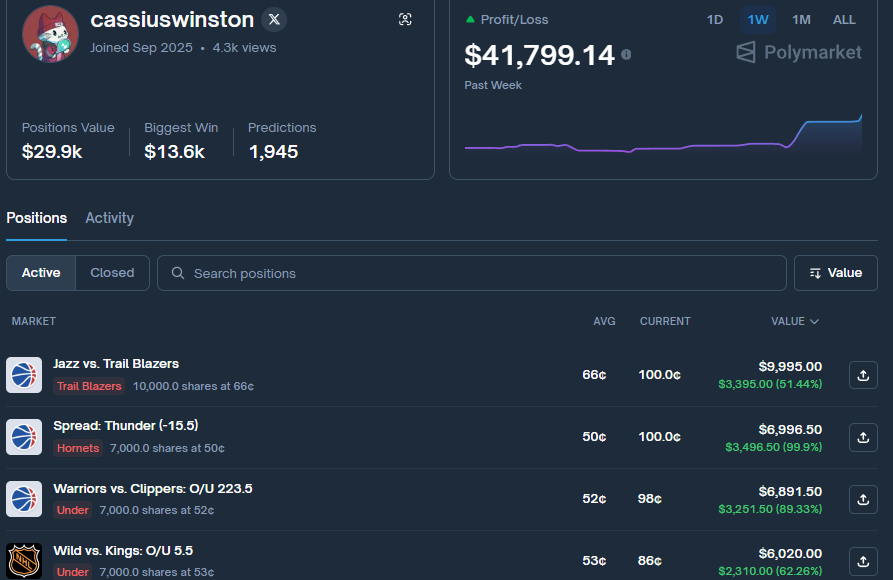Open the Jazz vs. Trail Blazers market
This screenshot has width=893, height=580.
pyautogui.click(x=116, y=363)
